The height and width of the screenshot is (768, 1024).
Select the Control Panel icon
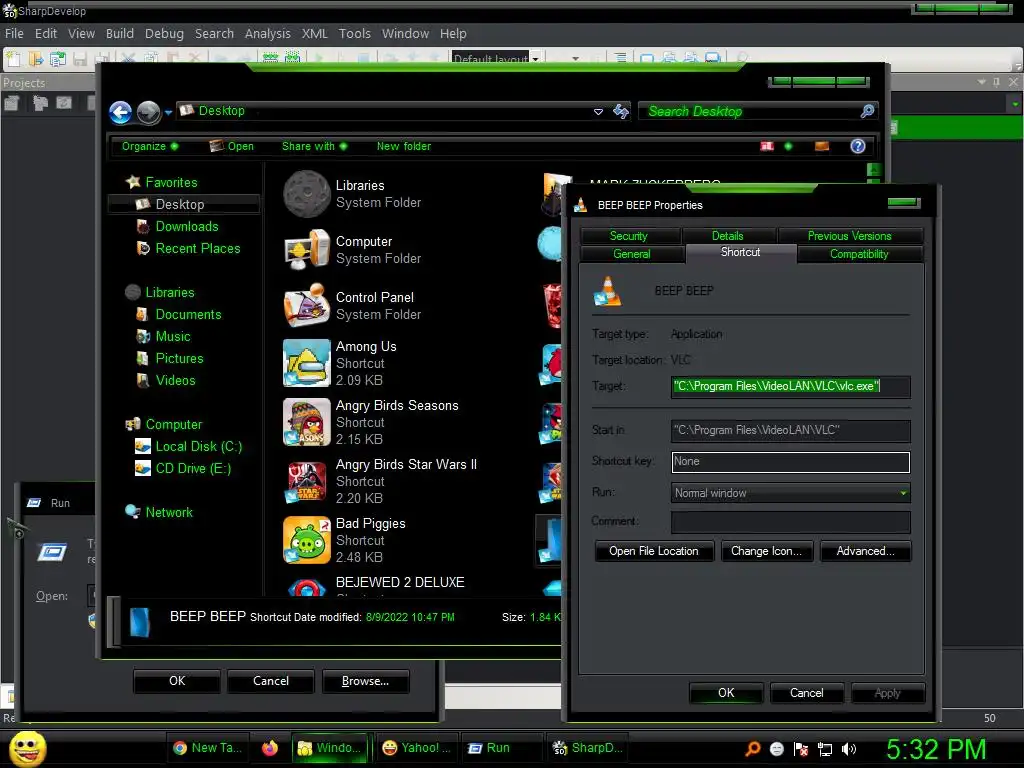pos(306,305)
